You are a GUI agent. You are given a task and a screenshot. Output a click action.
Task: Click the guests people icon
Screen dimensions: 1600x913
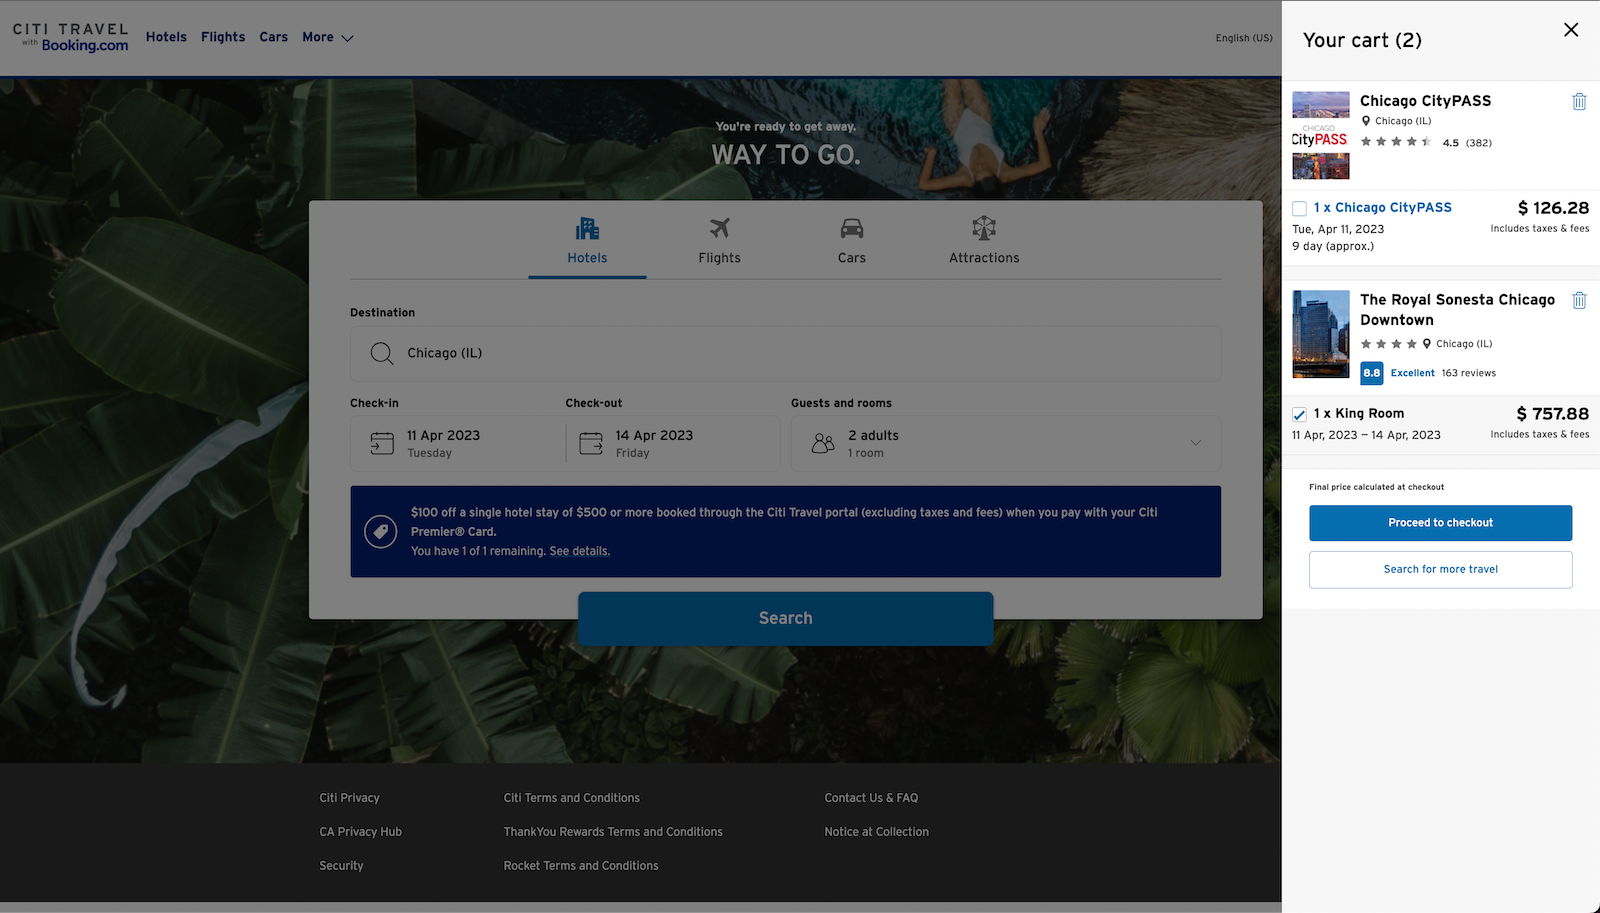(x=823, y=443)
